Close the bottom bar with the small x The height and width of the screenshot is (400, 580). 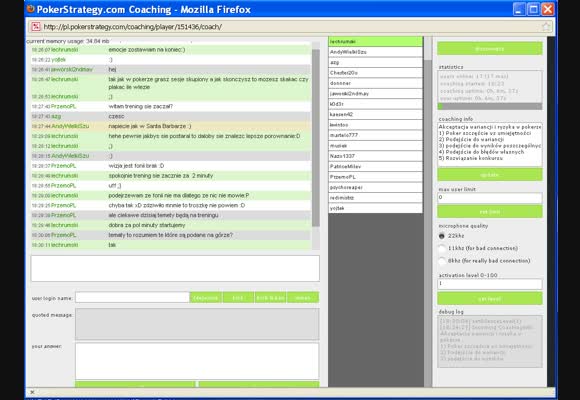coord(32,392)
